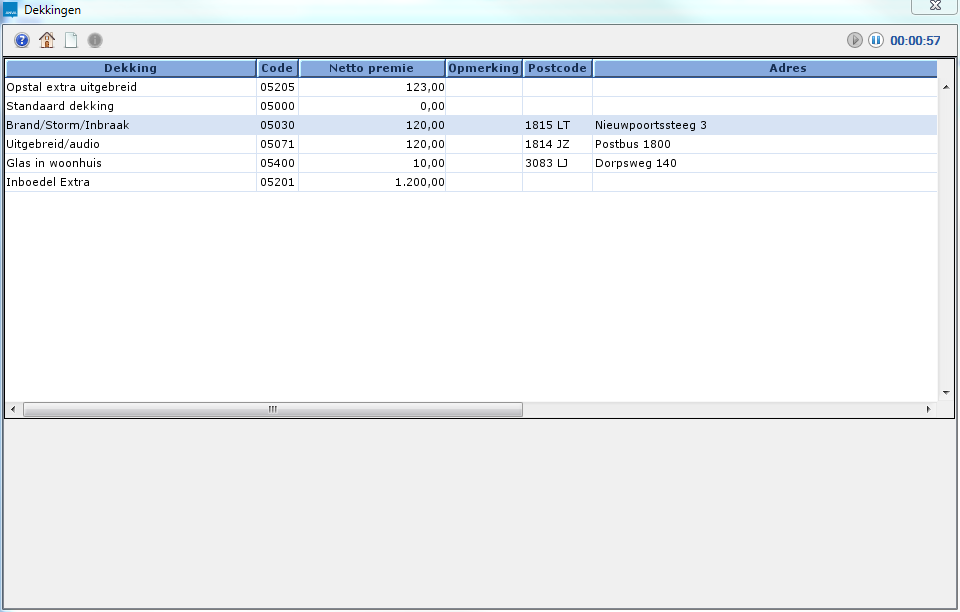The width and height of the screenshot is (960, 612).
Task: Sort by the Postcode column header
Action: click(557, 68)
